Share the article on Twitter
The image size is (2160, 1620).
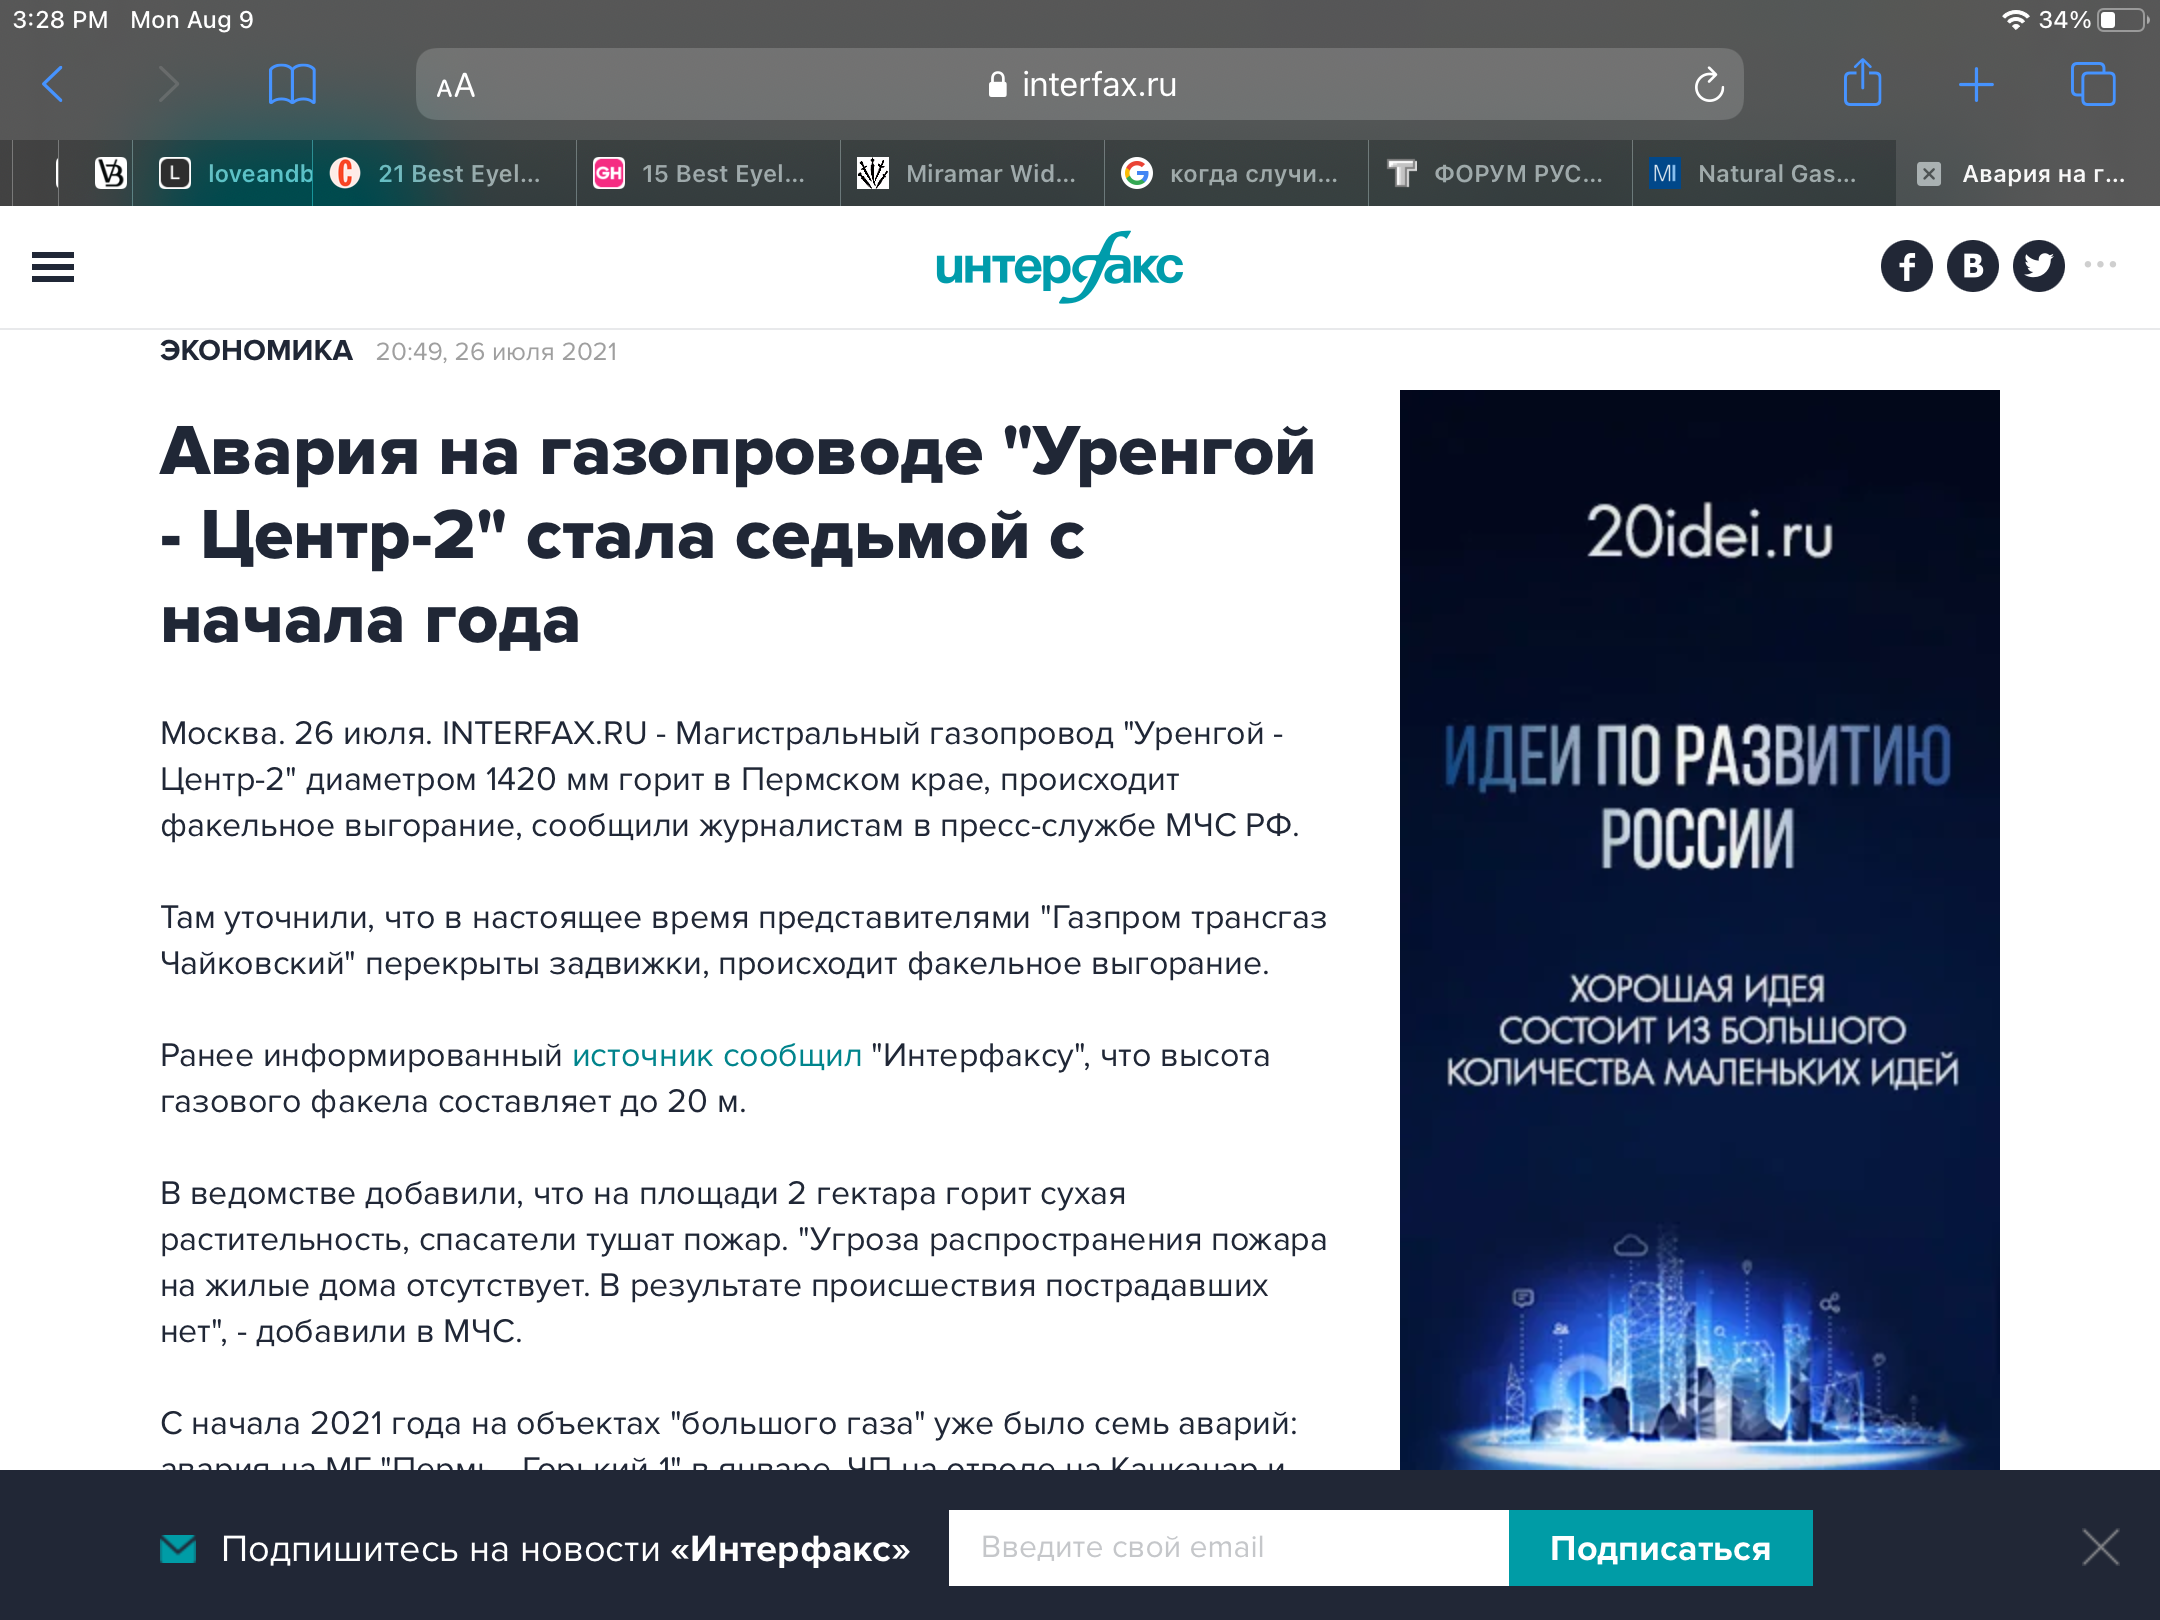coord(2038,266)
